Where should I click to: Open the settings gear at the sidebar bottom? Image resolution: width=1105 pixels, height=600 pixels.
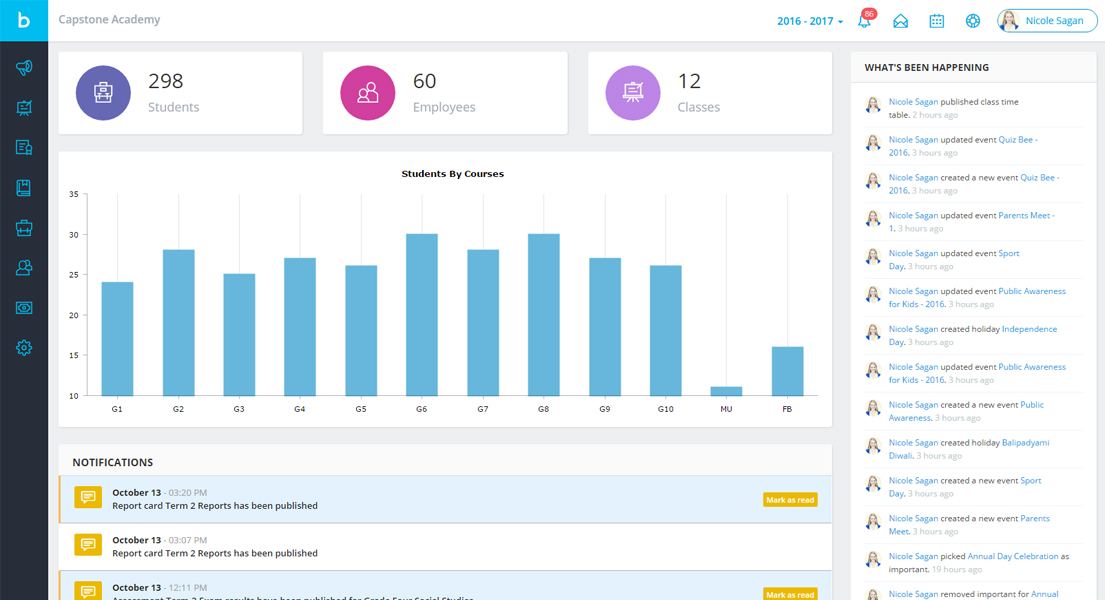(23, 347)
